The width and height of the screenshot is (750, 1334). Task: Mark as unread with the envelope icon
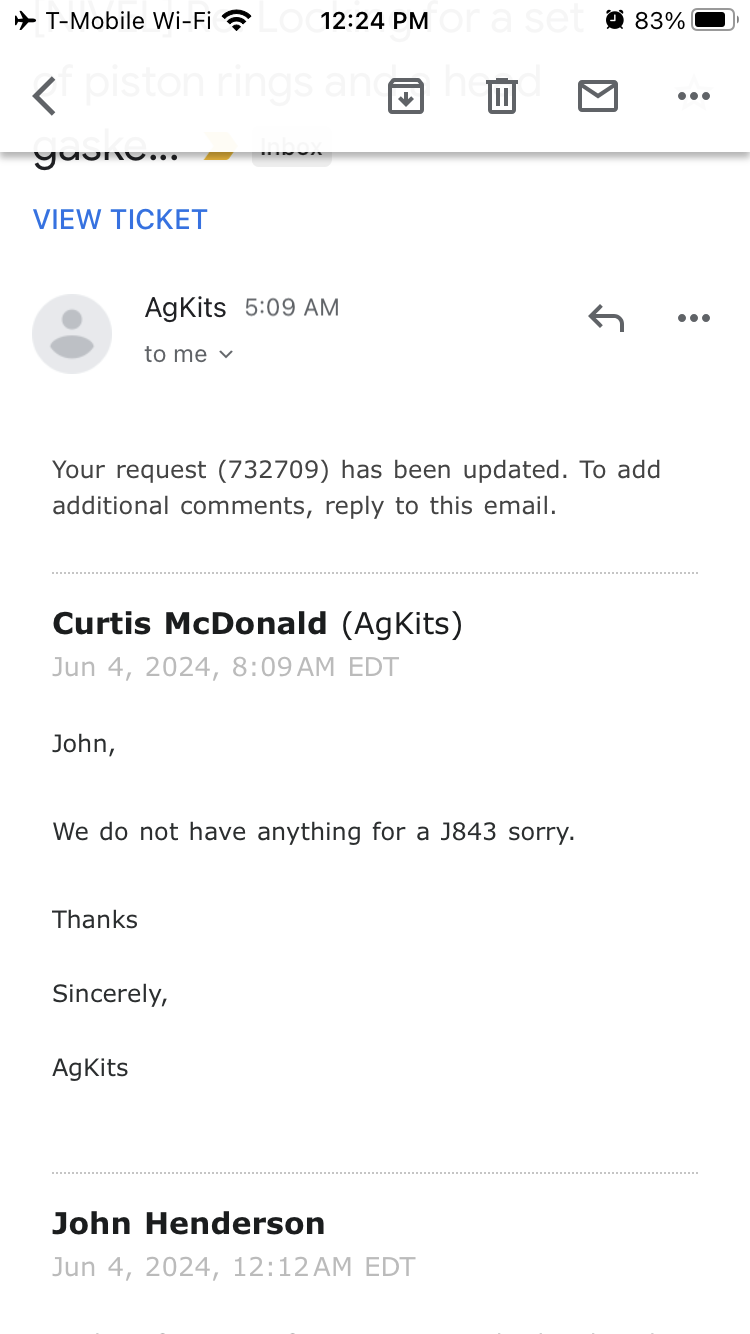(x=598, y=97)
